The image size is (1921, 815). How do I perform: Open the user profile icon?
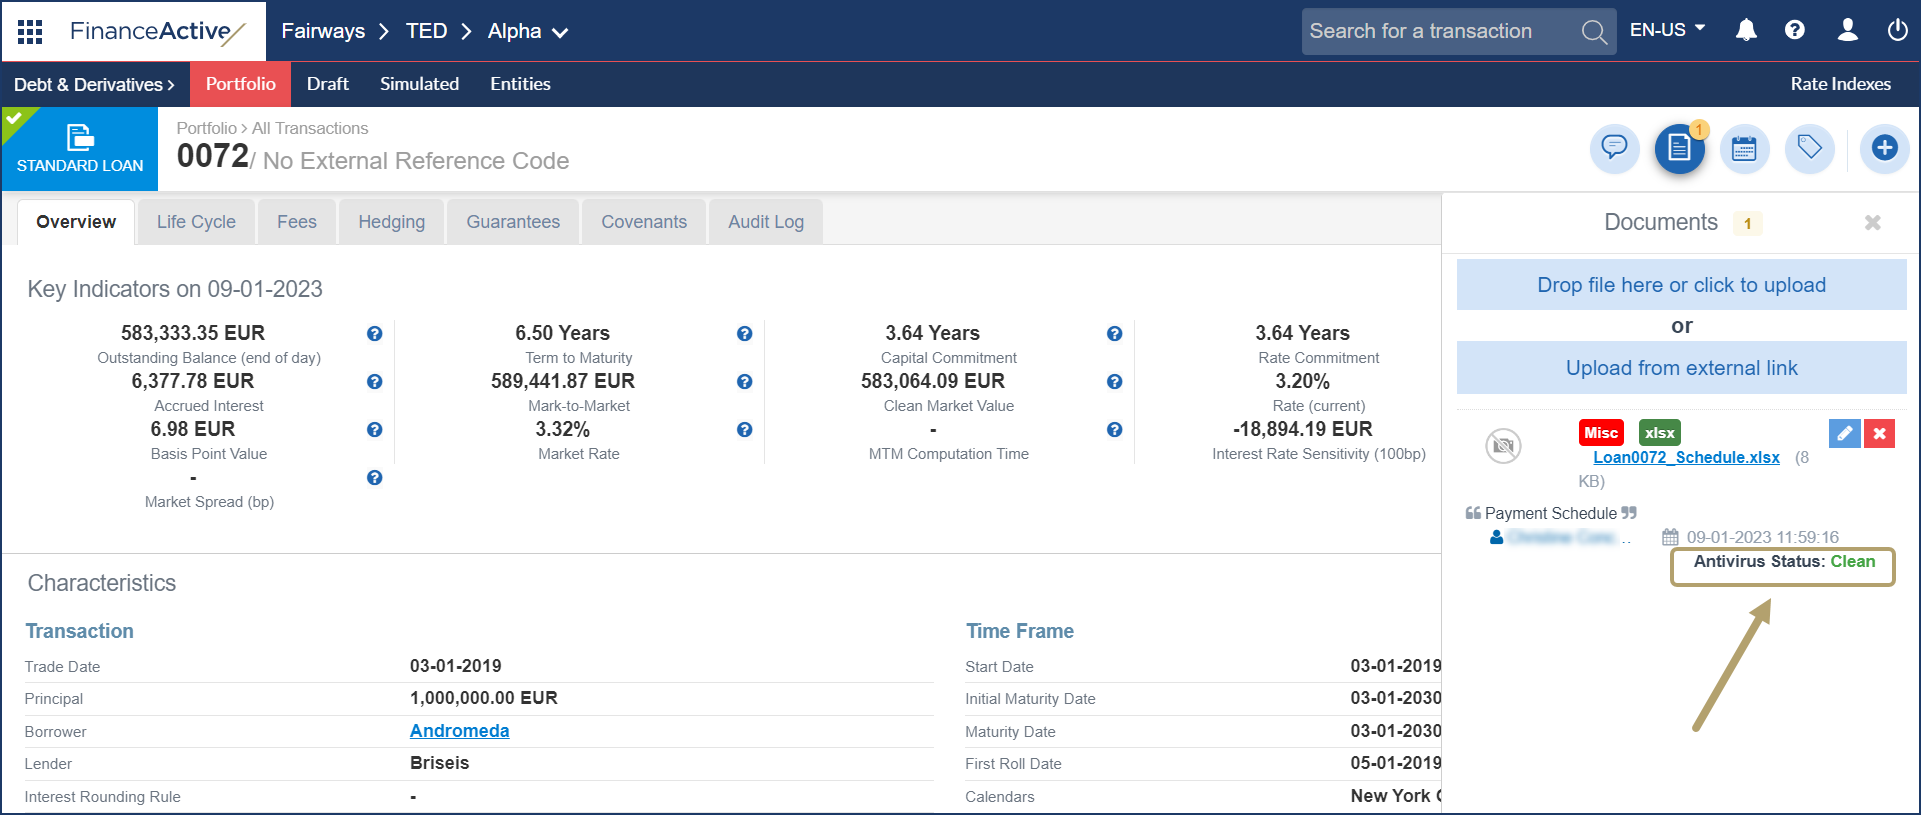click(x=1847, y=31)
